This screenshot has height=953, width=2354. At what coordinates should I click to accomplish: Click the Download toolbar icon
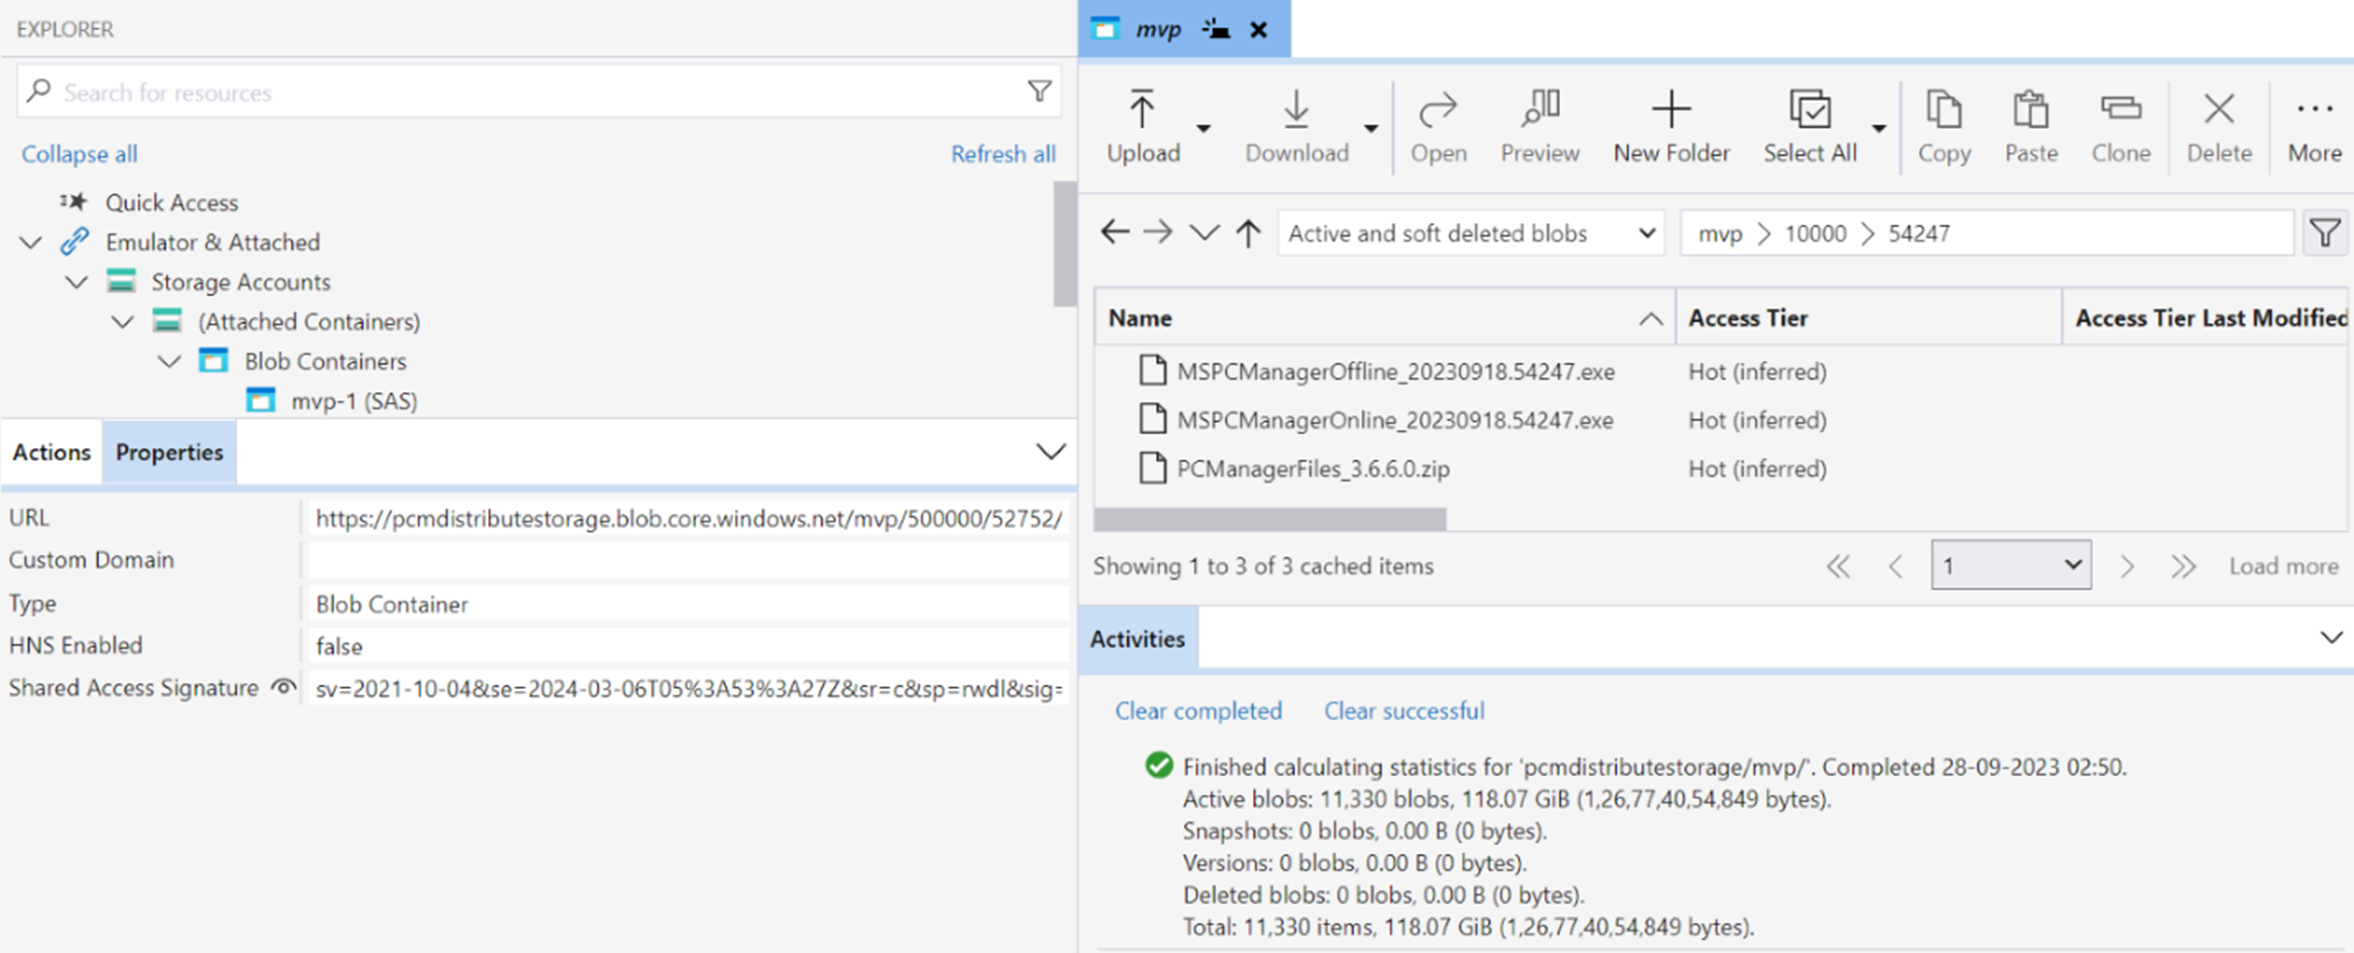tap(1296, 110)
